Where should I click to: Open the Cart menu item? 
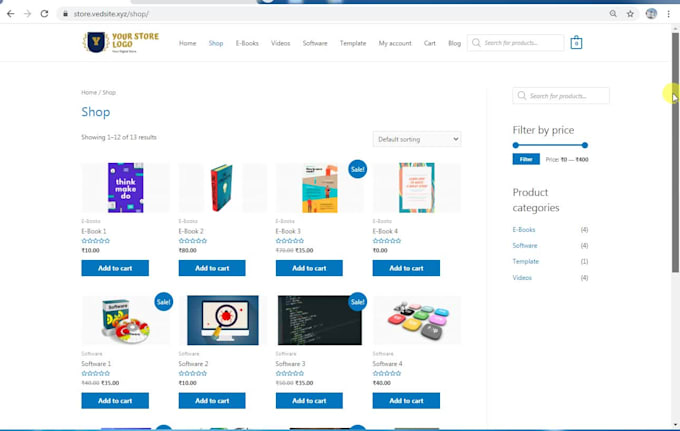pos(429,43)
